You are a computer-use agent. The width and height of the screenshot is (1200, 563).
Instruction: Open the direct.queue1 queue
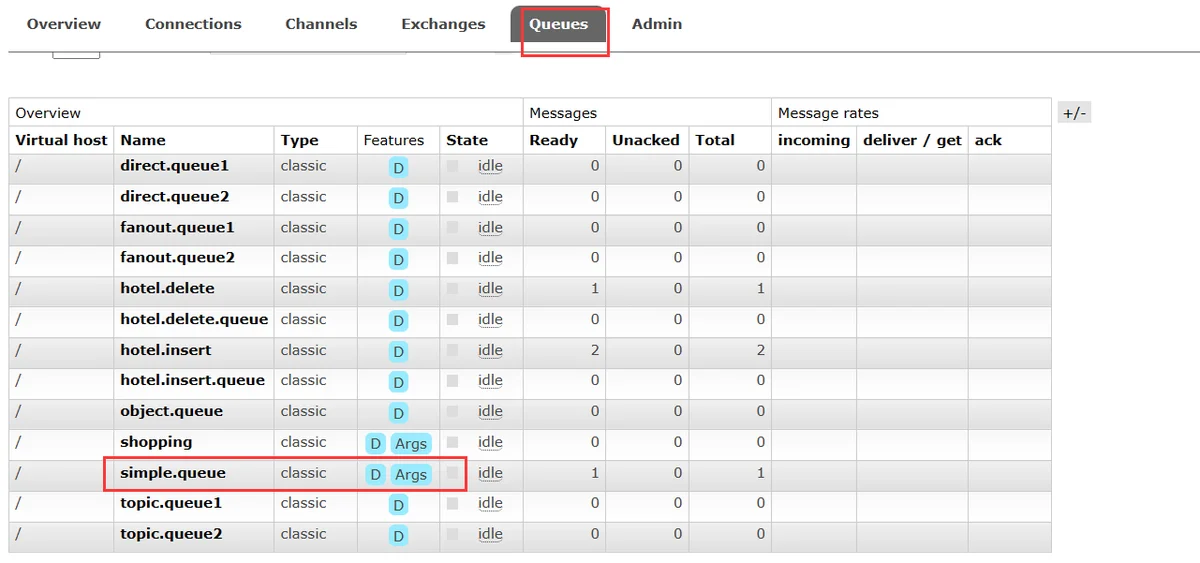click(174, 166)
